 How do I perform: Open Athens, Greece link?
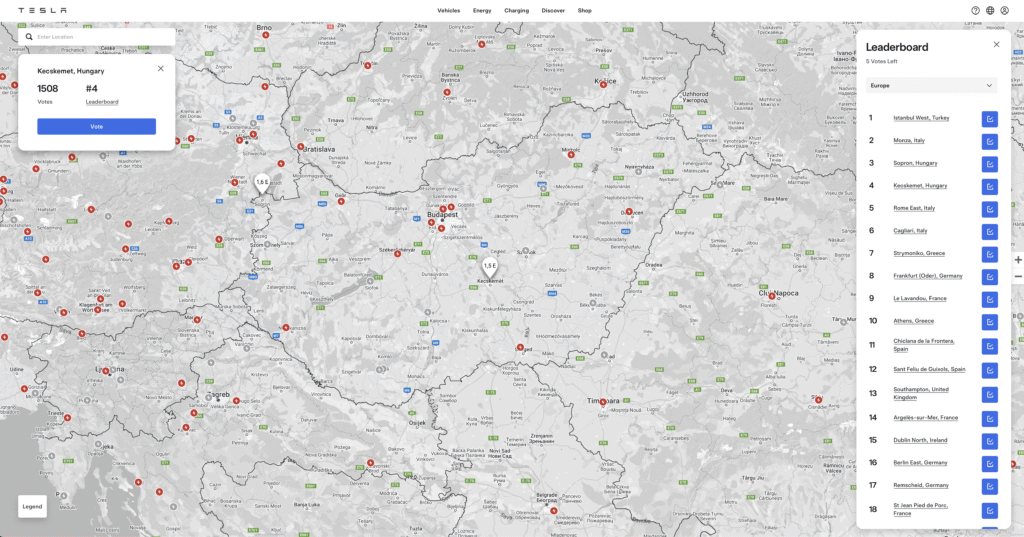[914, 321]
